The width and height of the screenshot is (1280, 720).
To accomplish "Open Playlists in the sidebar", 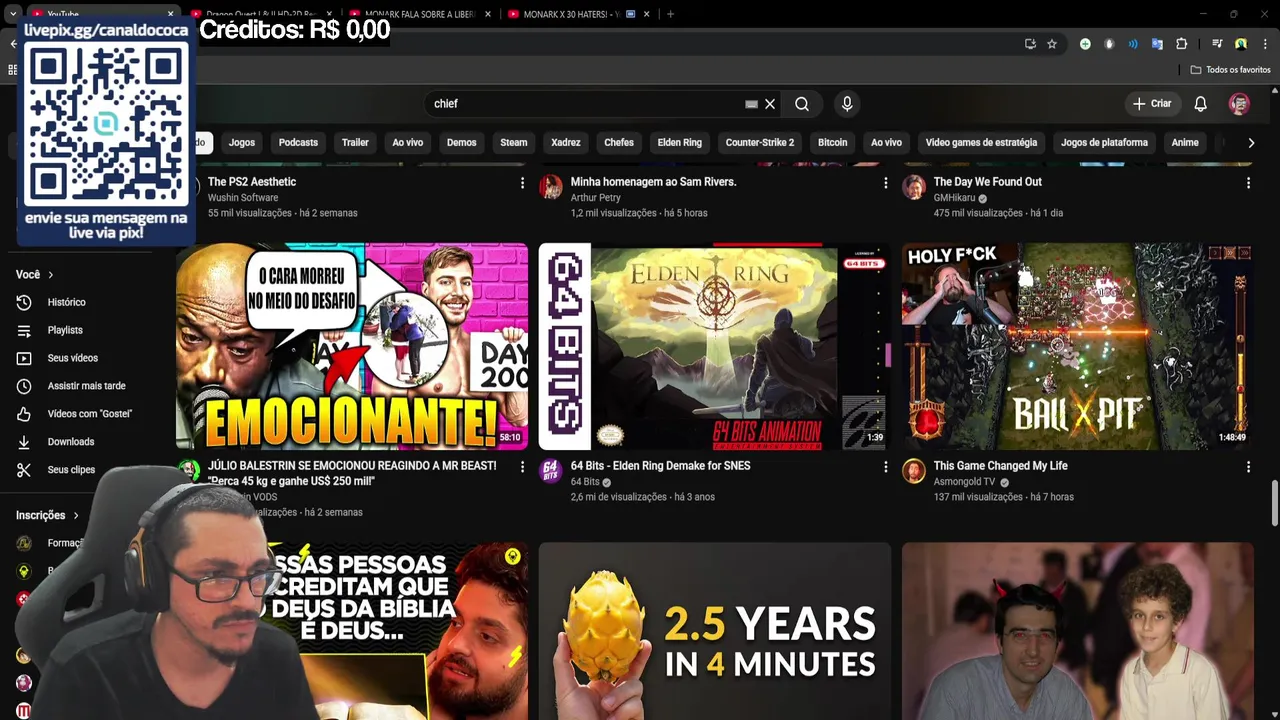I will point(65,330).
